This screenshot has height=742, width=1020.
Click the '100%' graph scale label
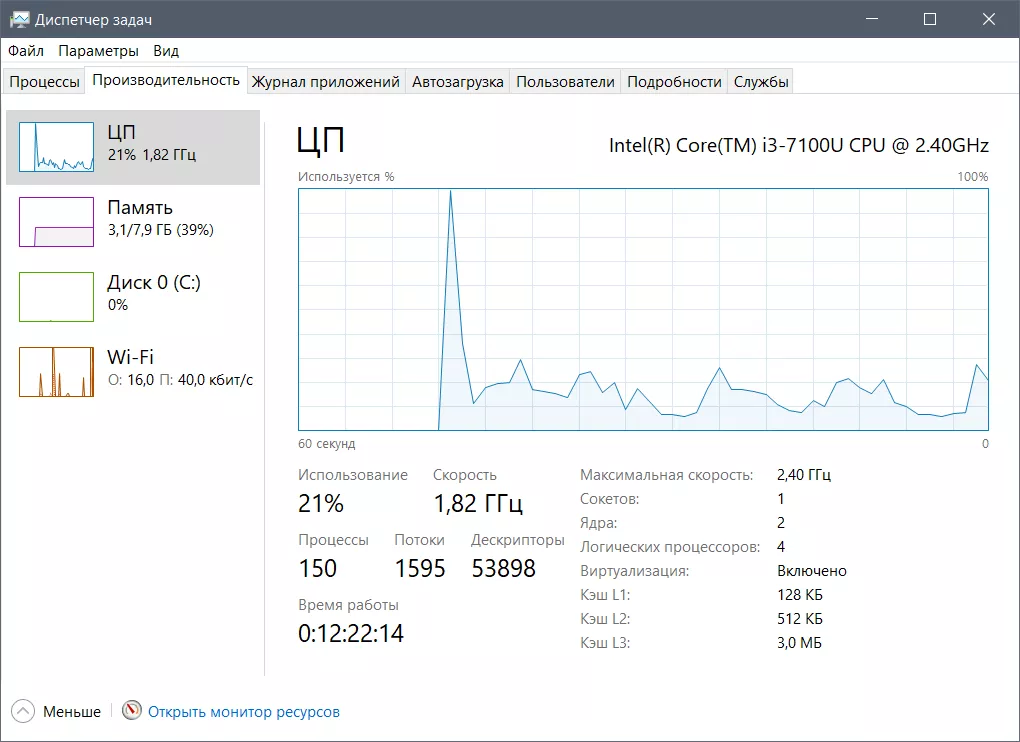pos(973,177)
